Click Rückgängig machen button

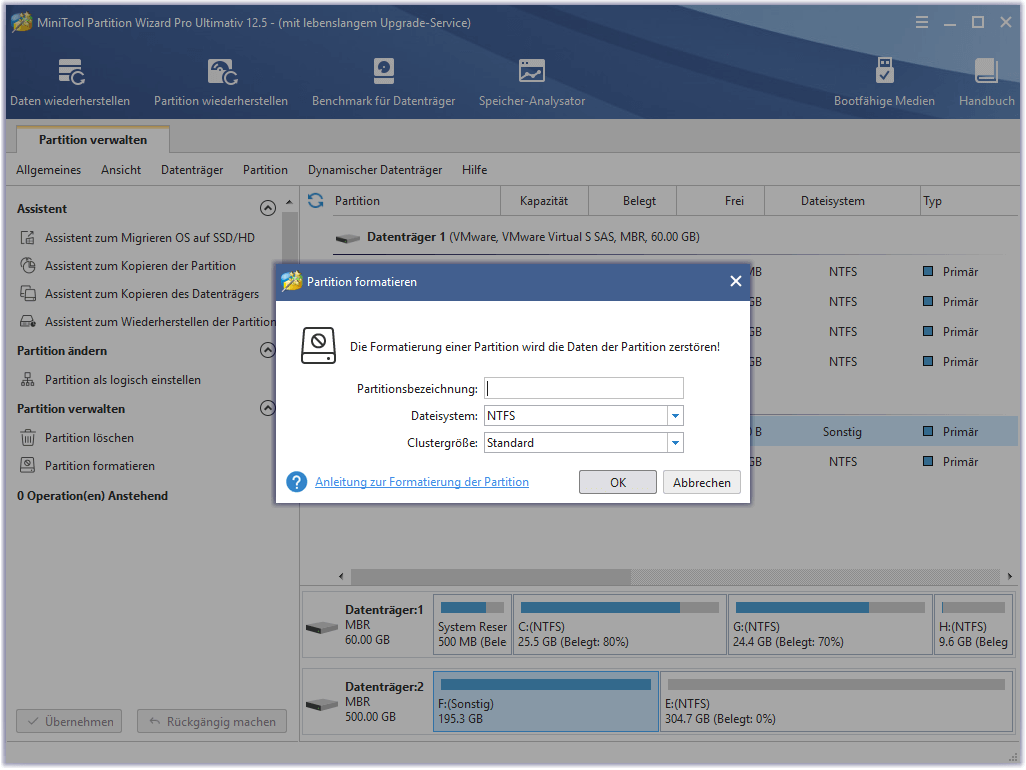click(x=212, y=722)
